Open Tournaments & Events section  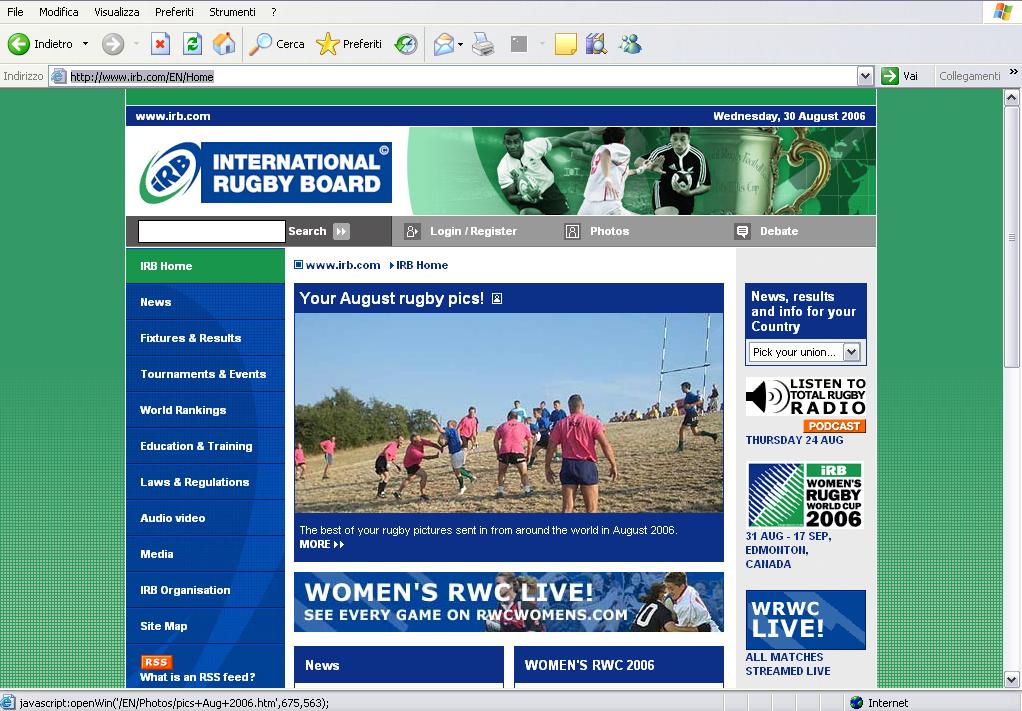tap(205, 374)
